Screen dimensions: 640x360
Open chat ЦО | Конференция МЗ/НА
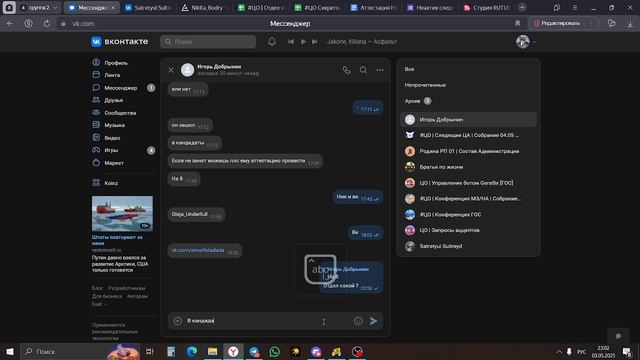[x=469, y=198]
